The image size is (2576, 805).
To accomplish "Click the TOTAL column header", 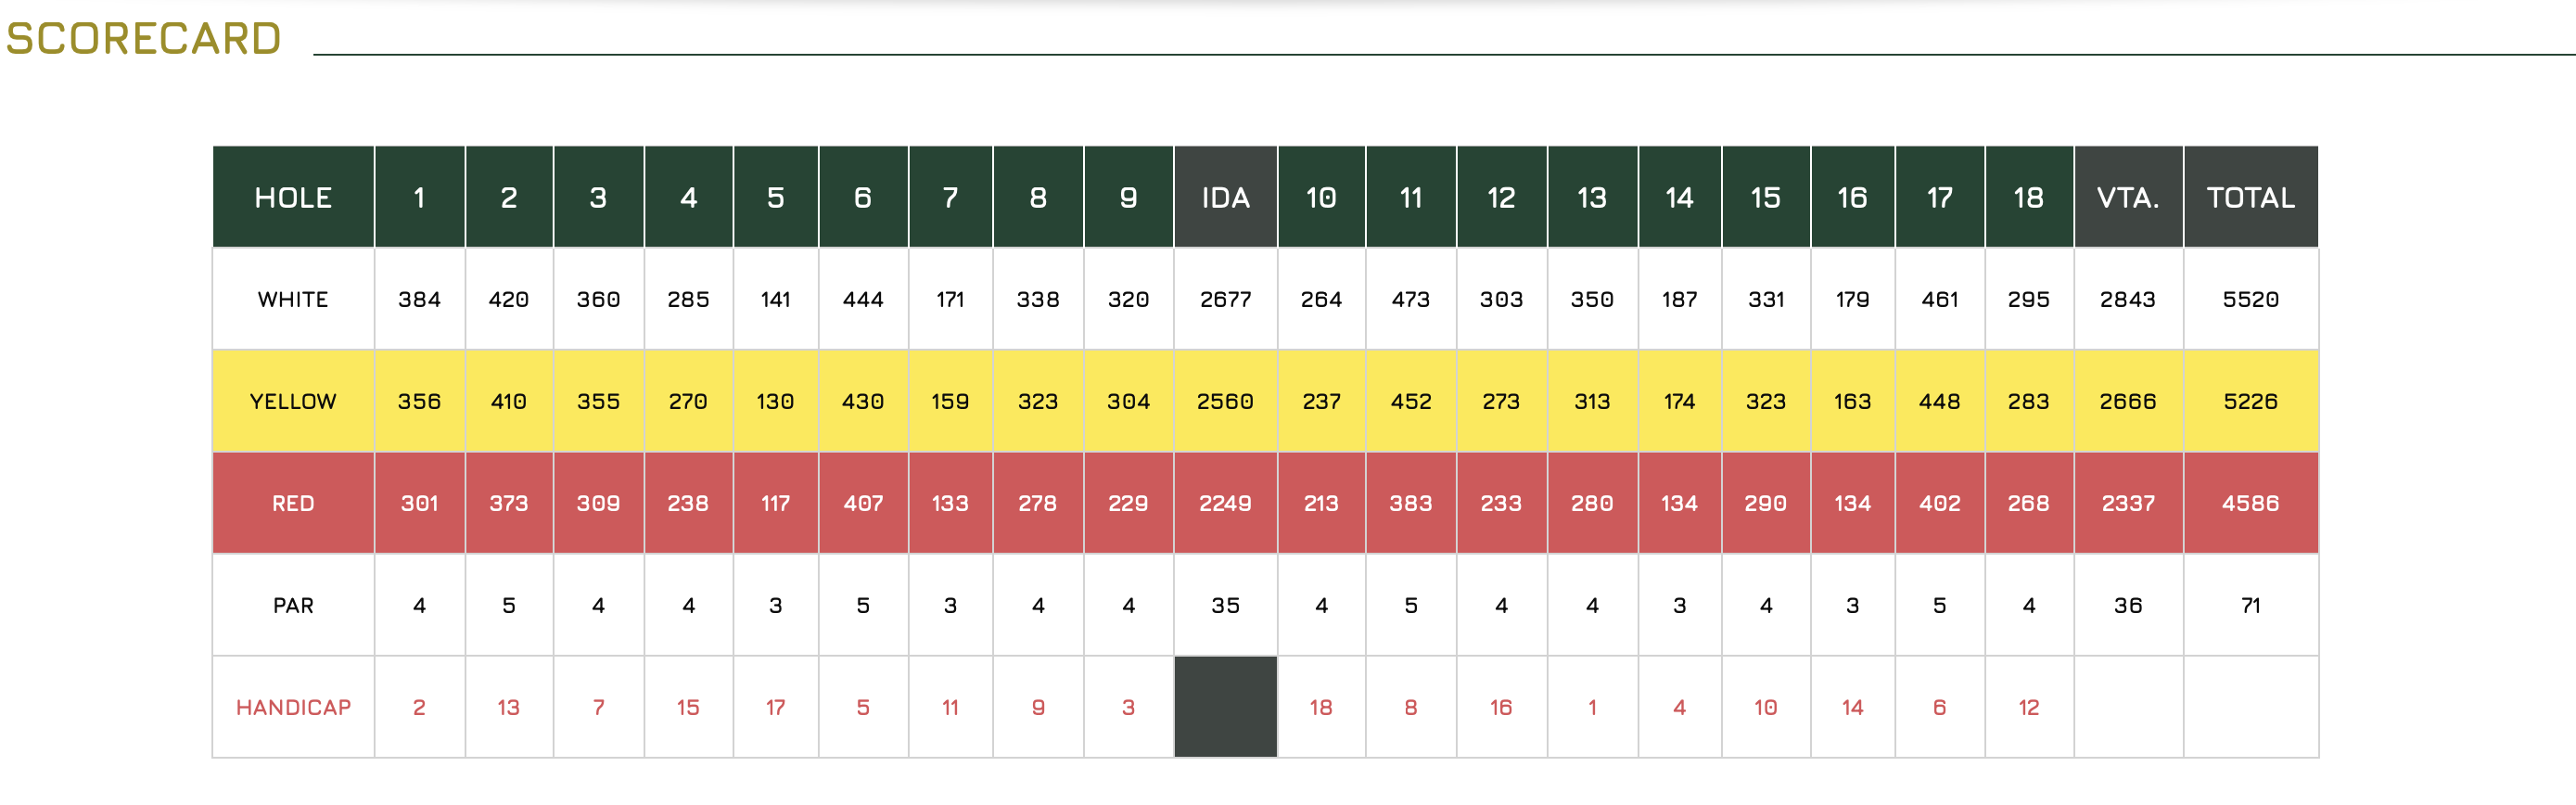I will point(2250,197).
